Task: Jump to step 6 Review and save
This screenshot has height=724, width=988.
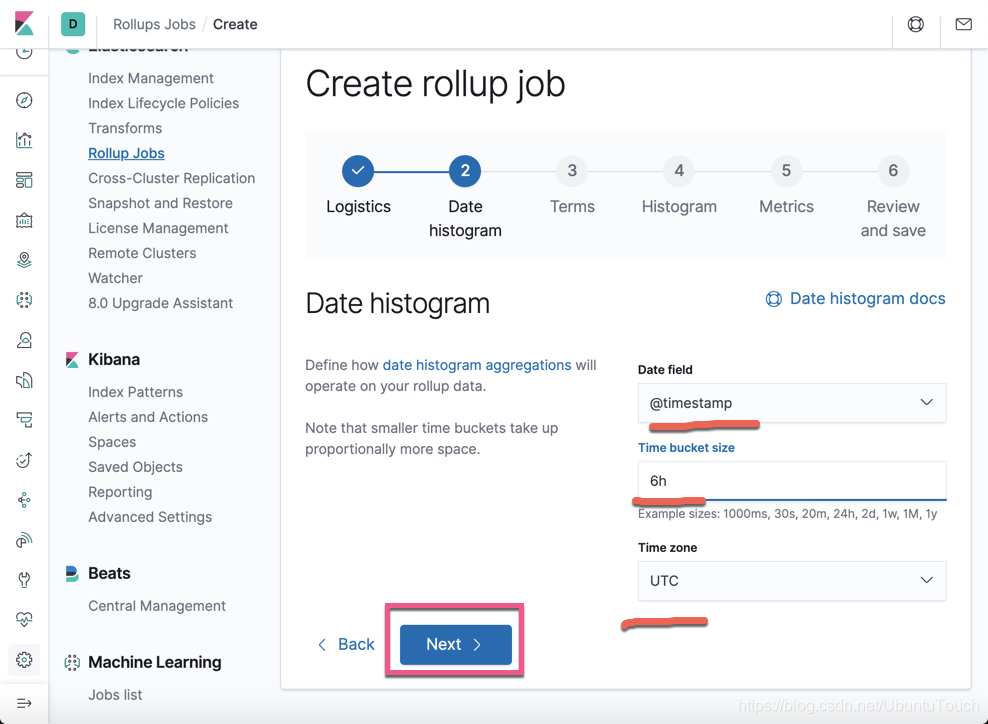Action: coord(893,171)
